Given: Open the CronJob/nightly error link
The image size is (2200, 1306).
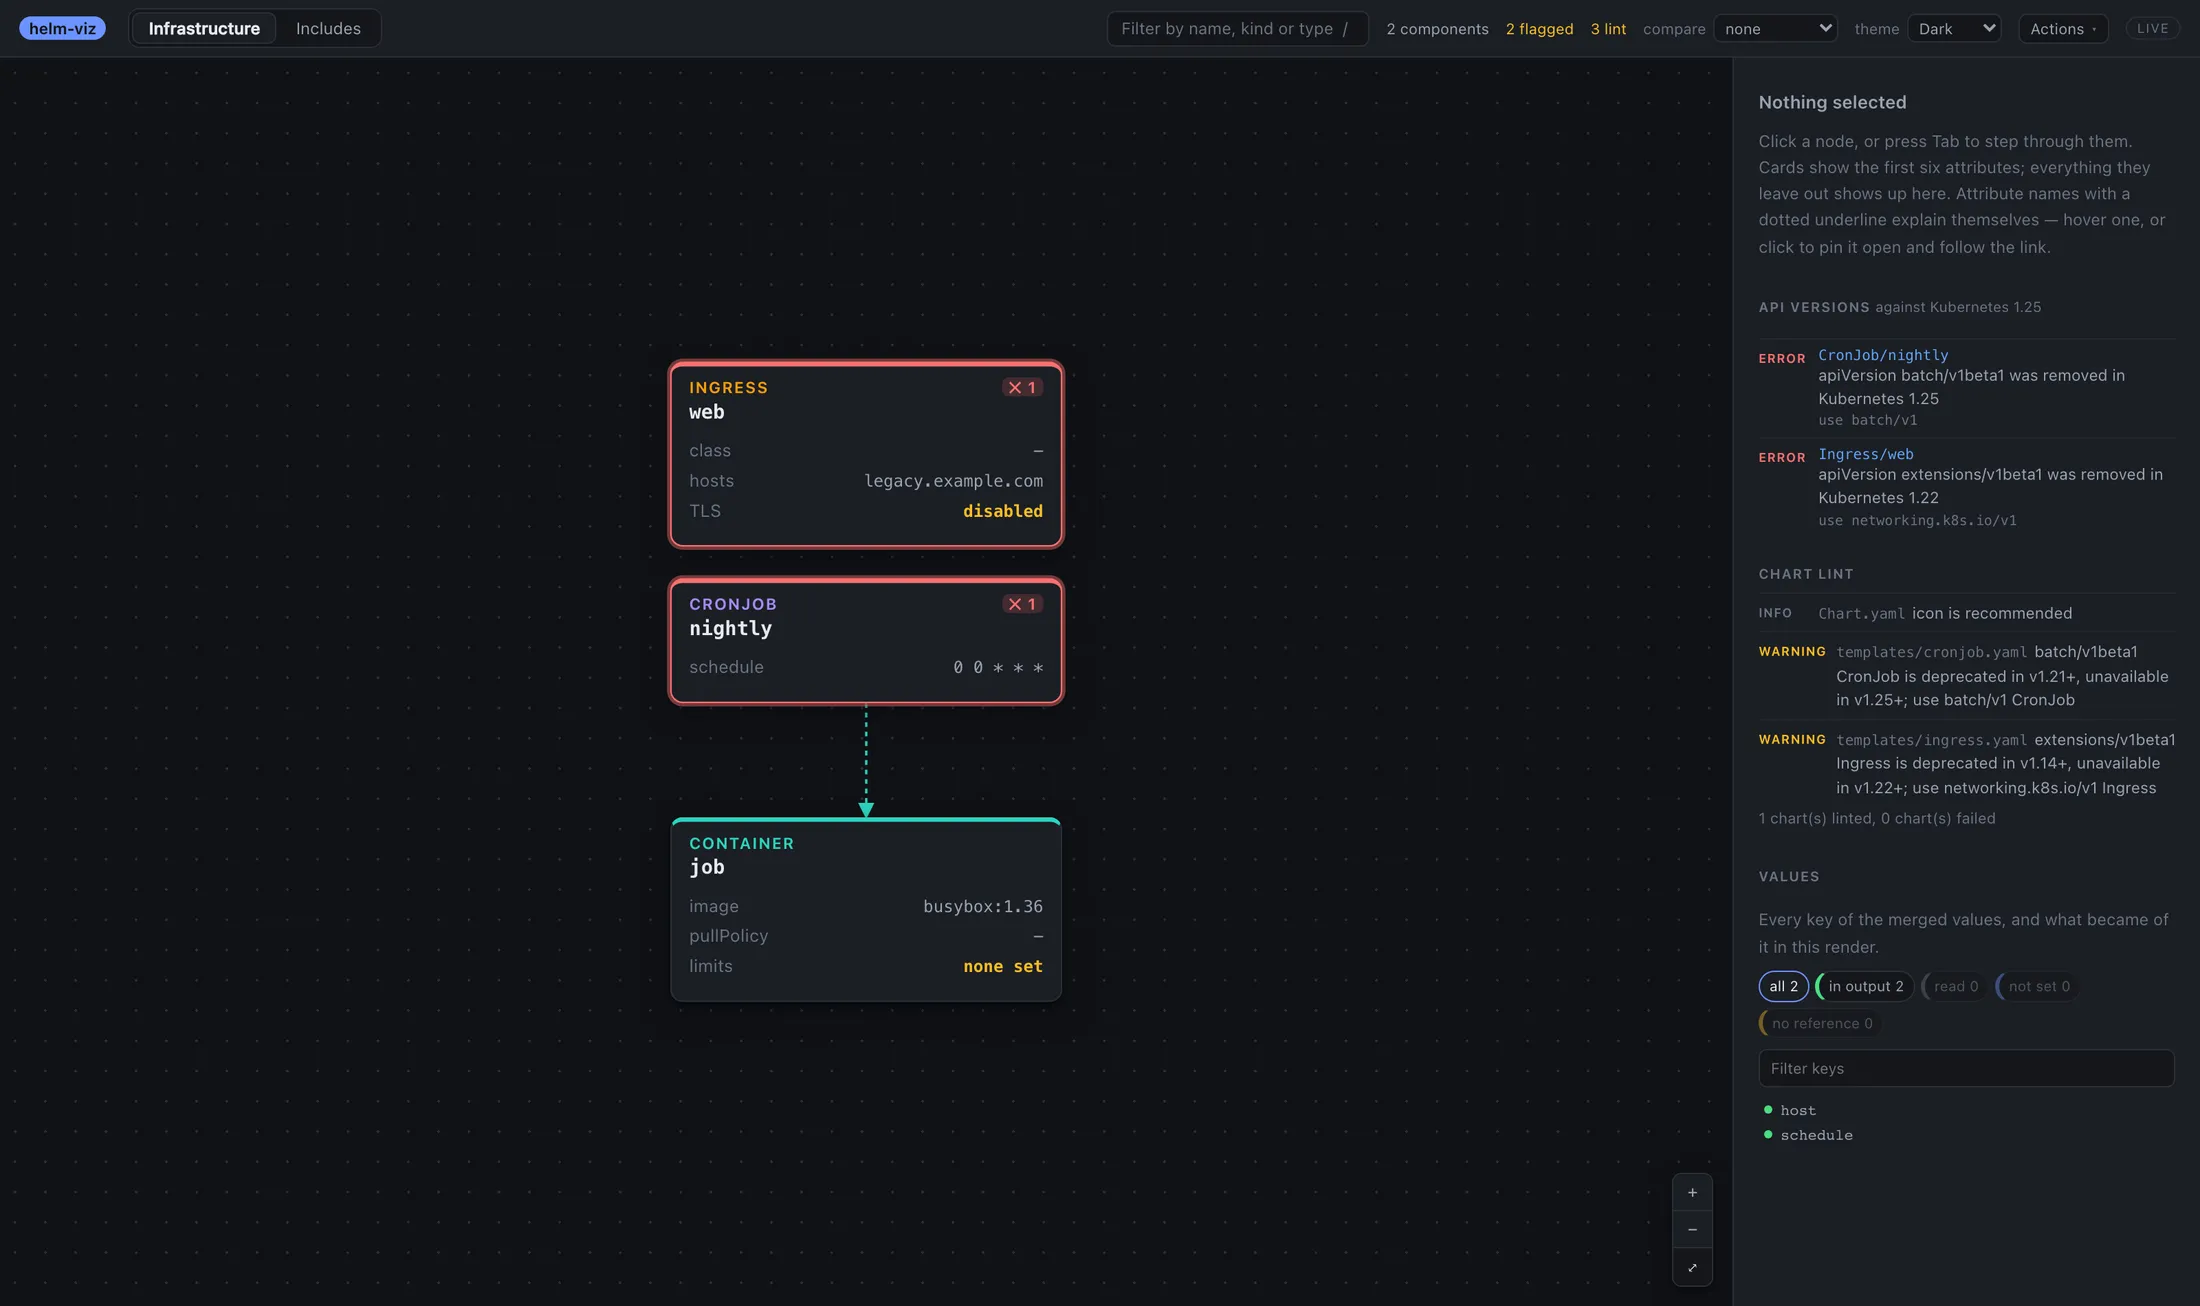Looking at the screenshot, I should tap(1883, 355).
